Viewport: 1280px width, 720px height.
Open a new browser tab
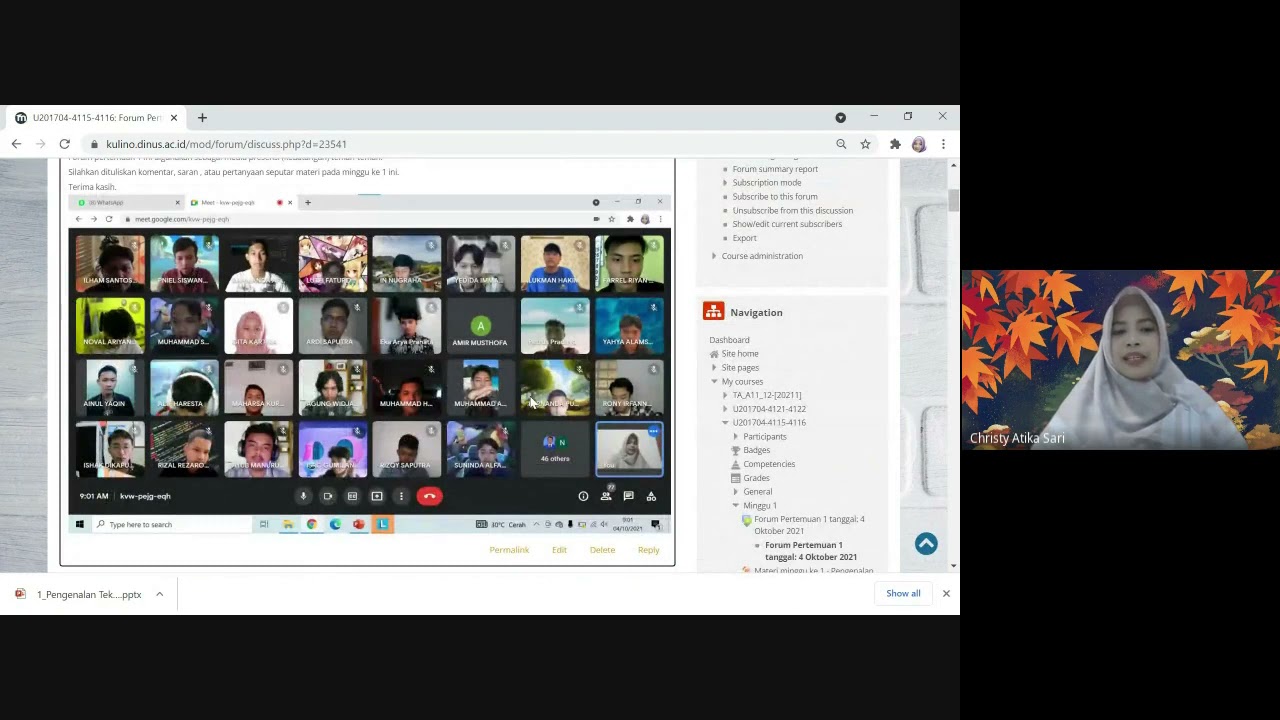pyautogui.click(x=202, y=118)
